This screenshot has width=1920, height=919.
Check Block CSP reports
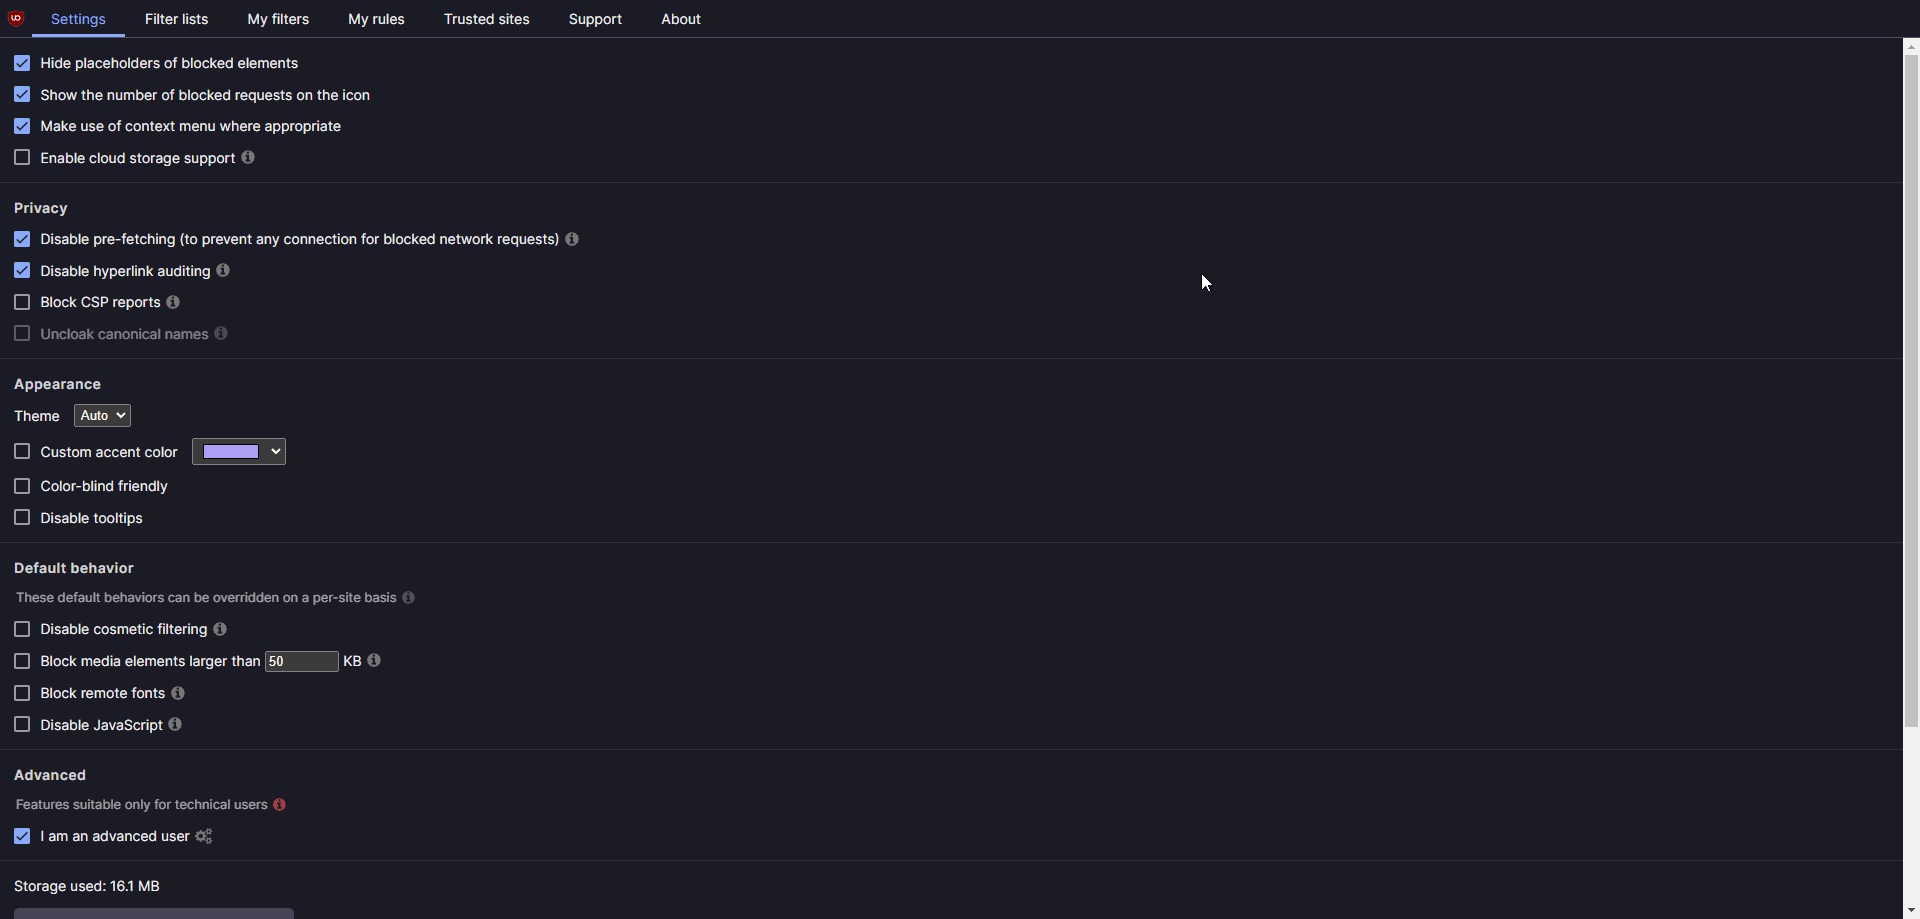[22, 302]
